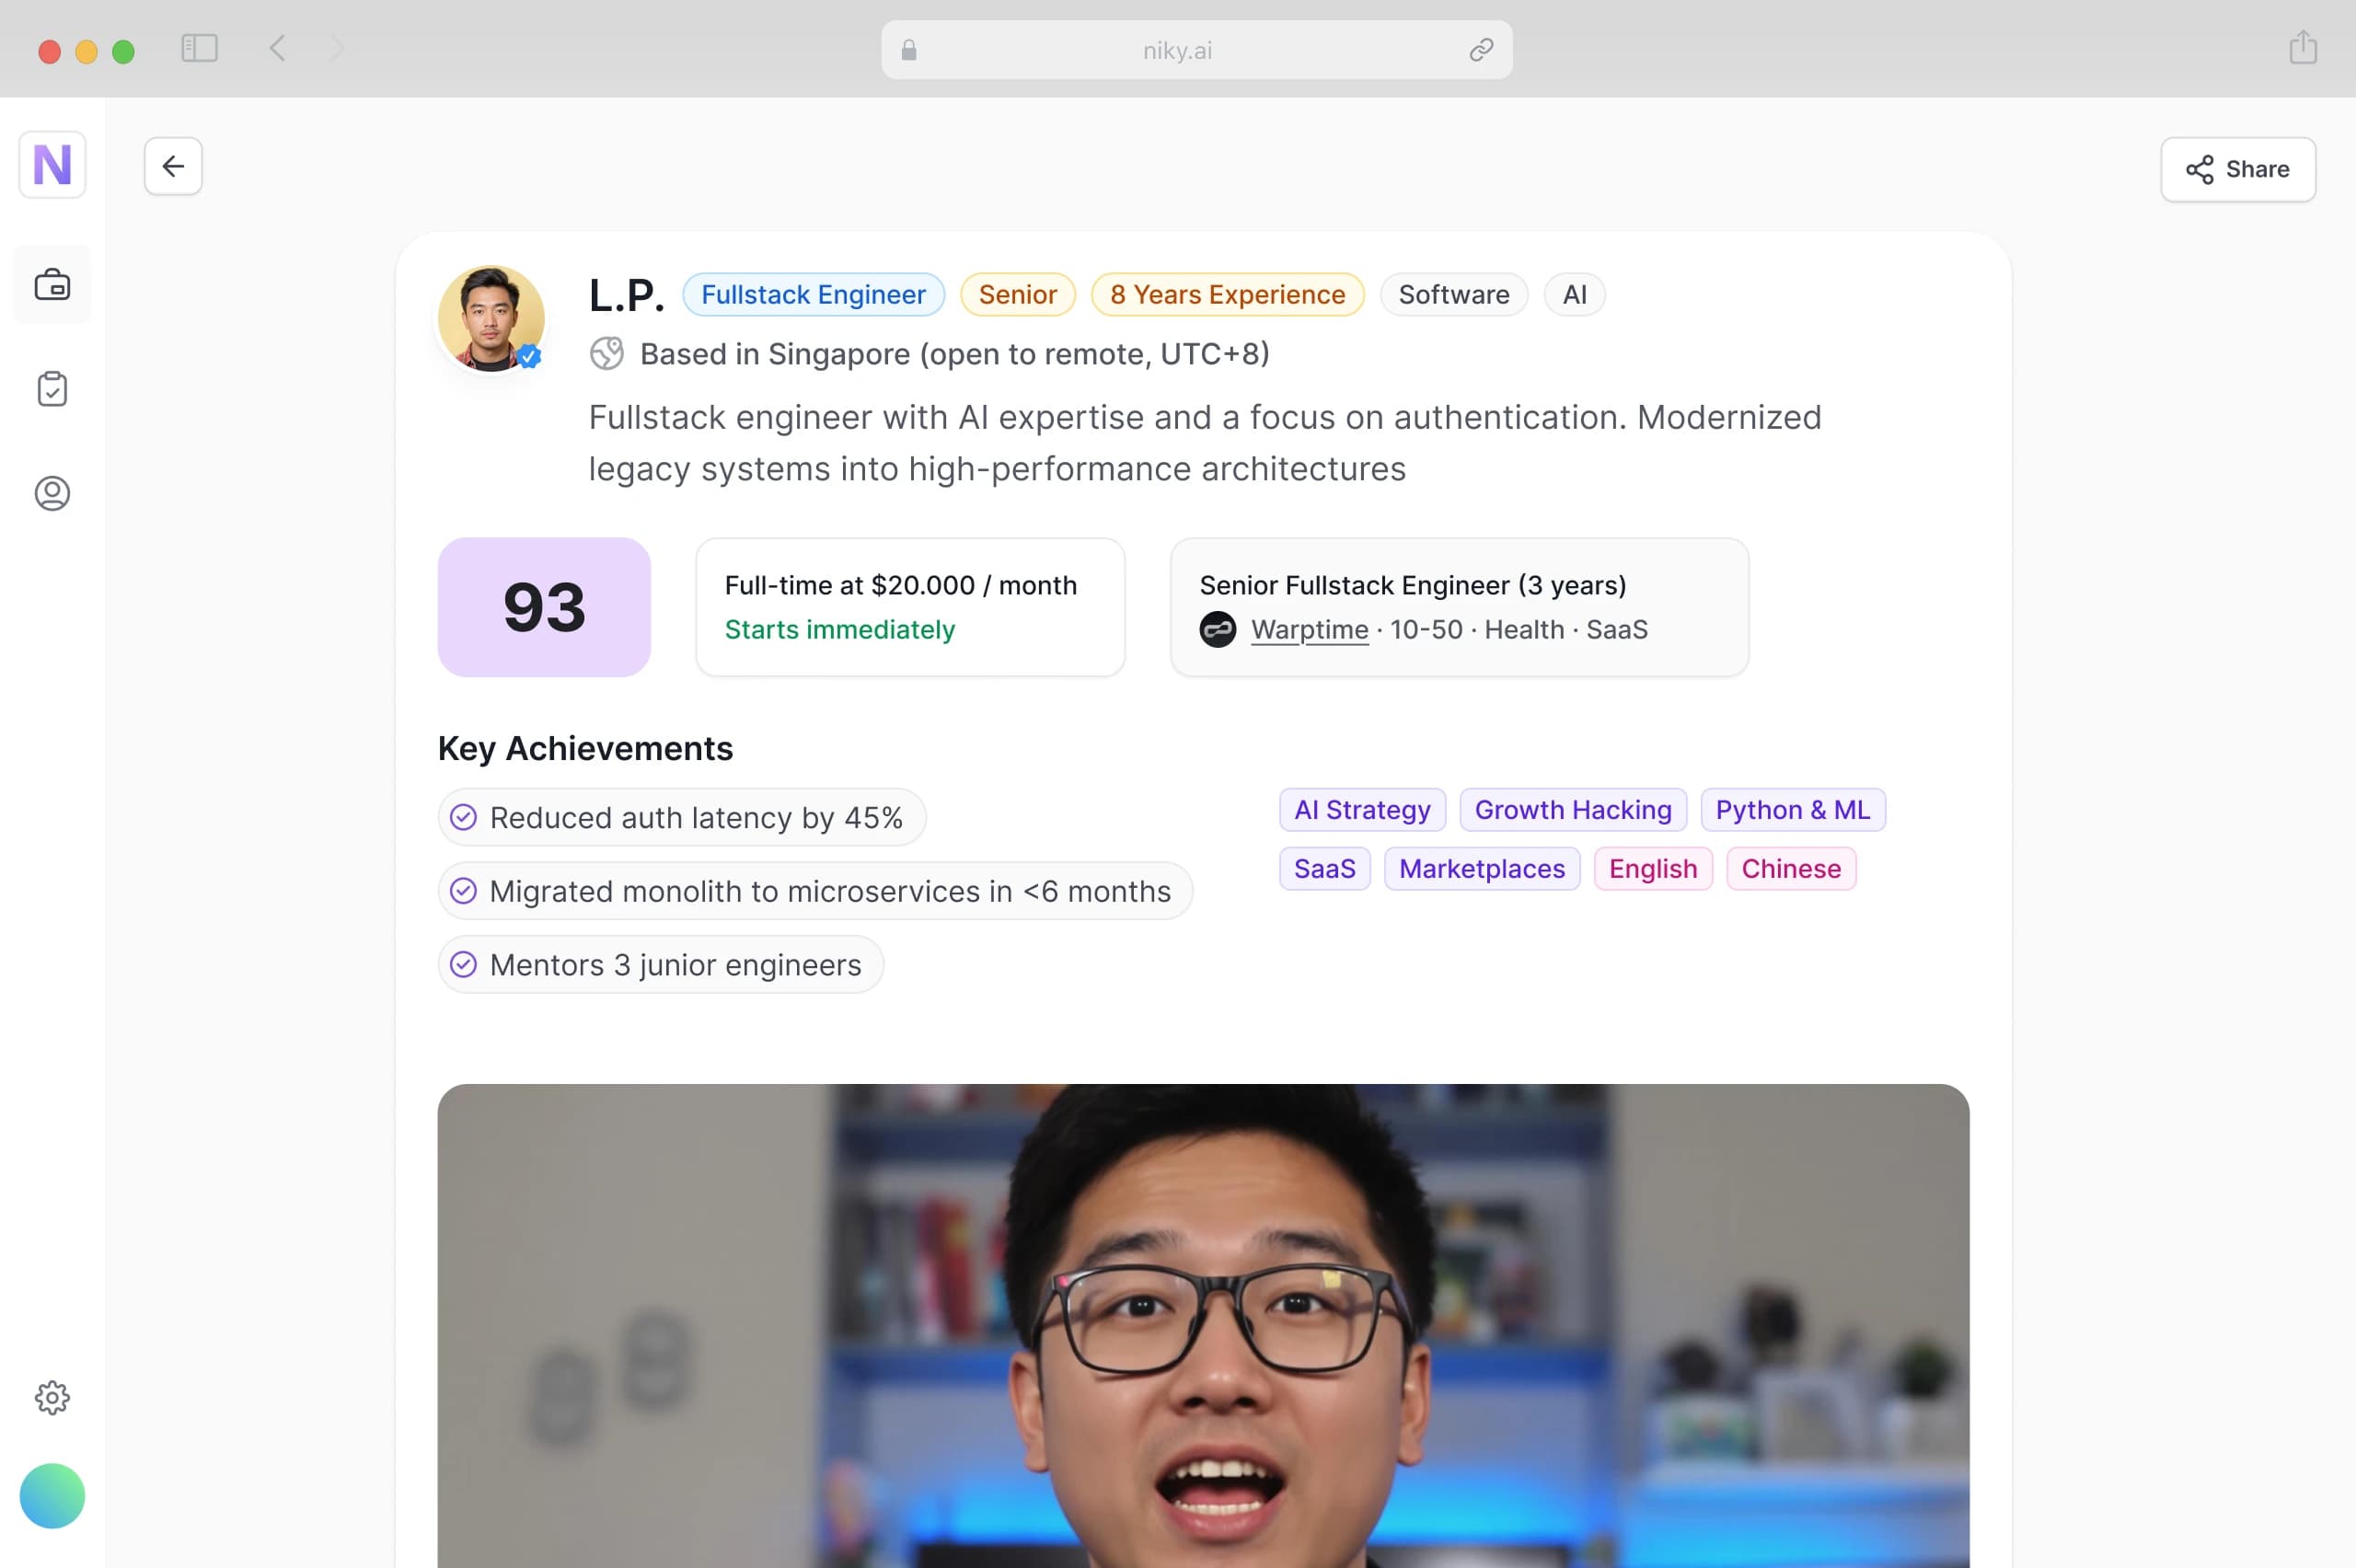The height and width of the screenshot is (1568, 2356).
Task: Select the Fullstack Engineer tag
Action: (813, 294)
